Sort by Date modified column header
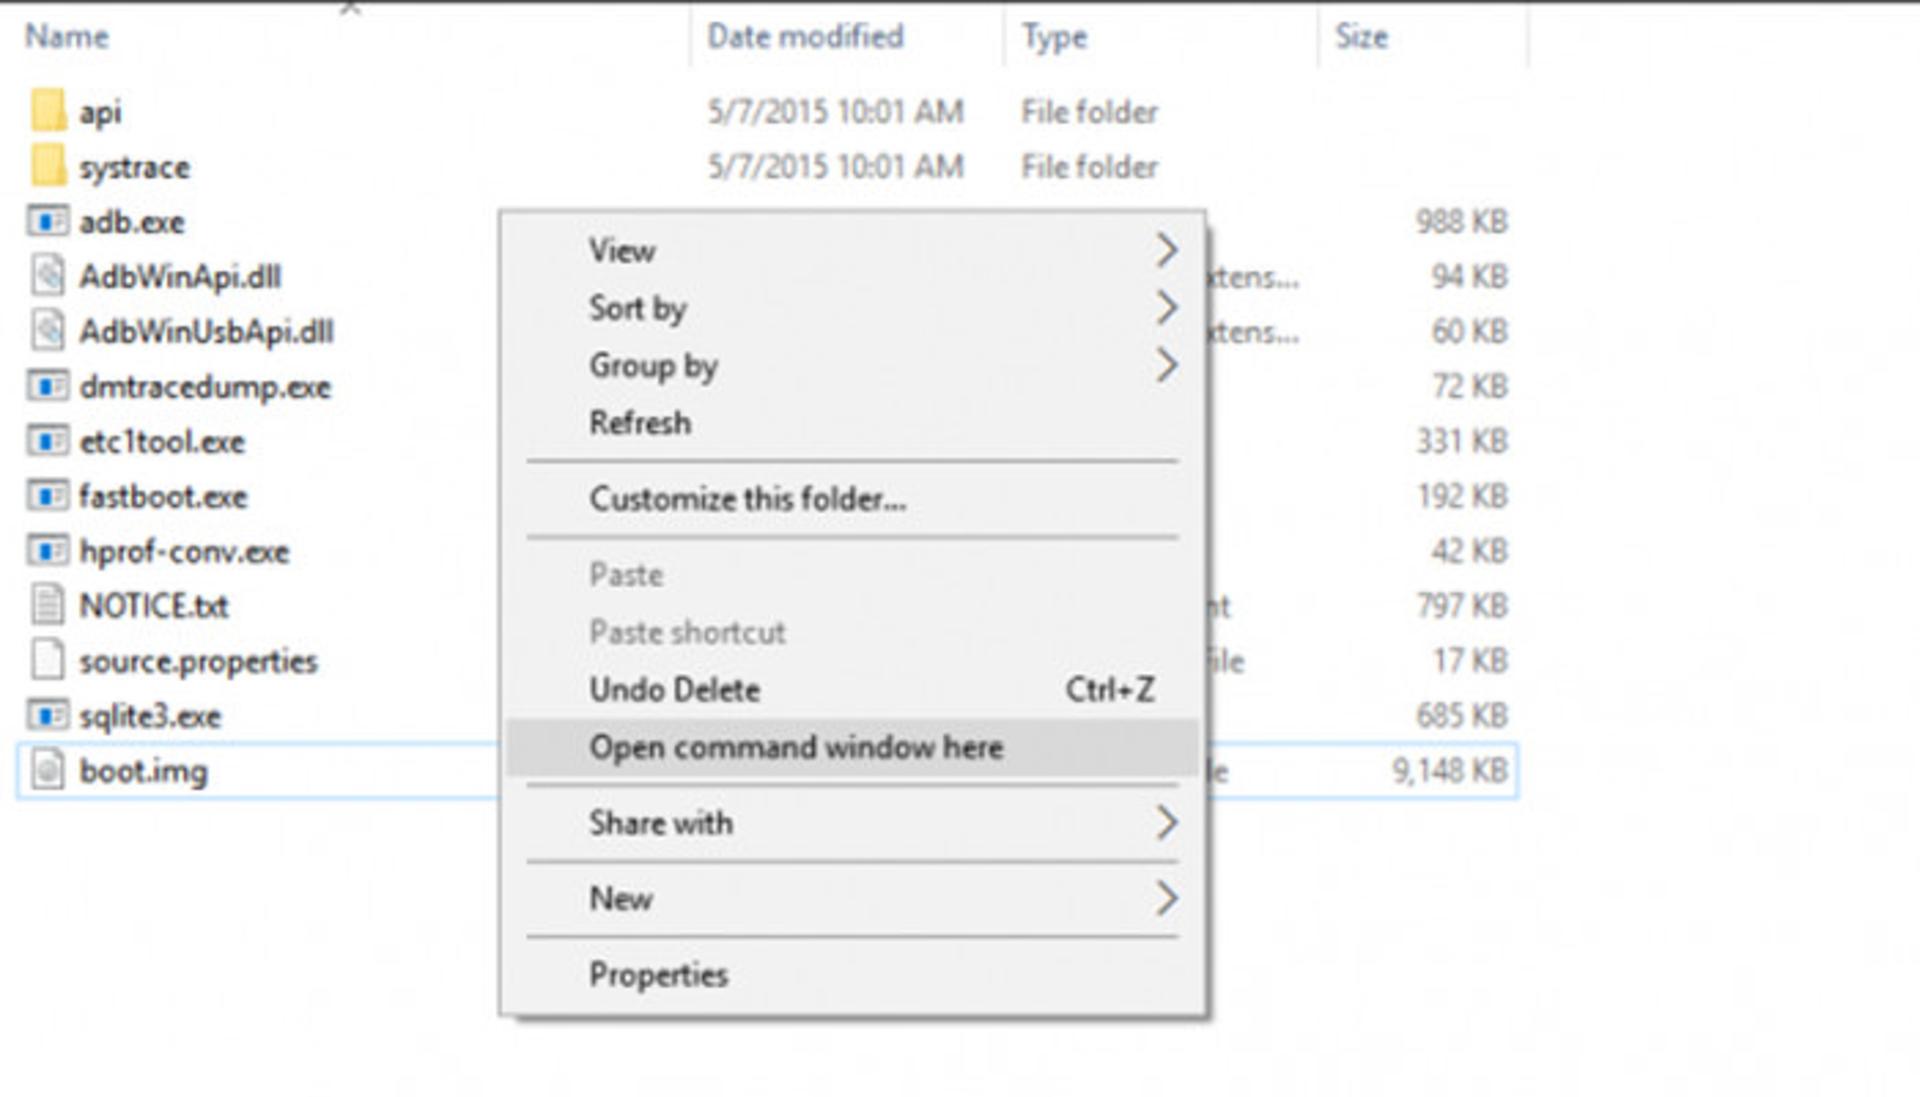Screen dimensions: 1920x1097 tap(805, 37)
